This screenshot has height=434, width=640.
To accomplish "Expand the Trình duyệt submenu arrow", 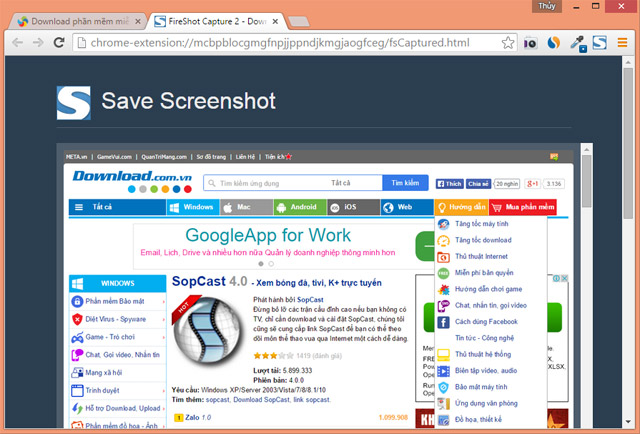I will tap(164, 391).
